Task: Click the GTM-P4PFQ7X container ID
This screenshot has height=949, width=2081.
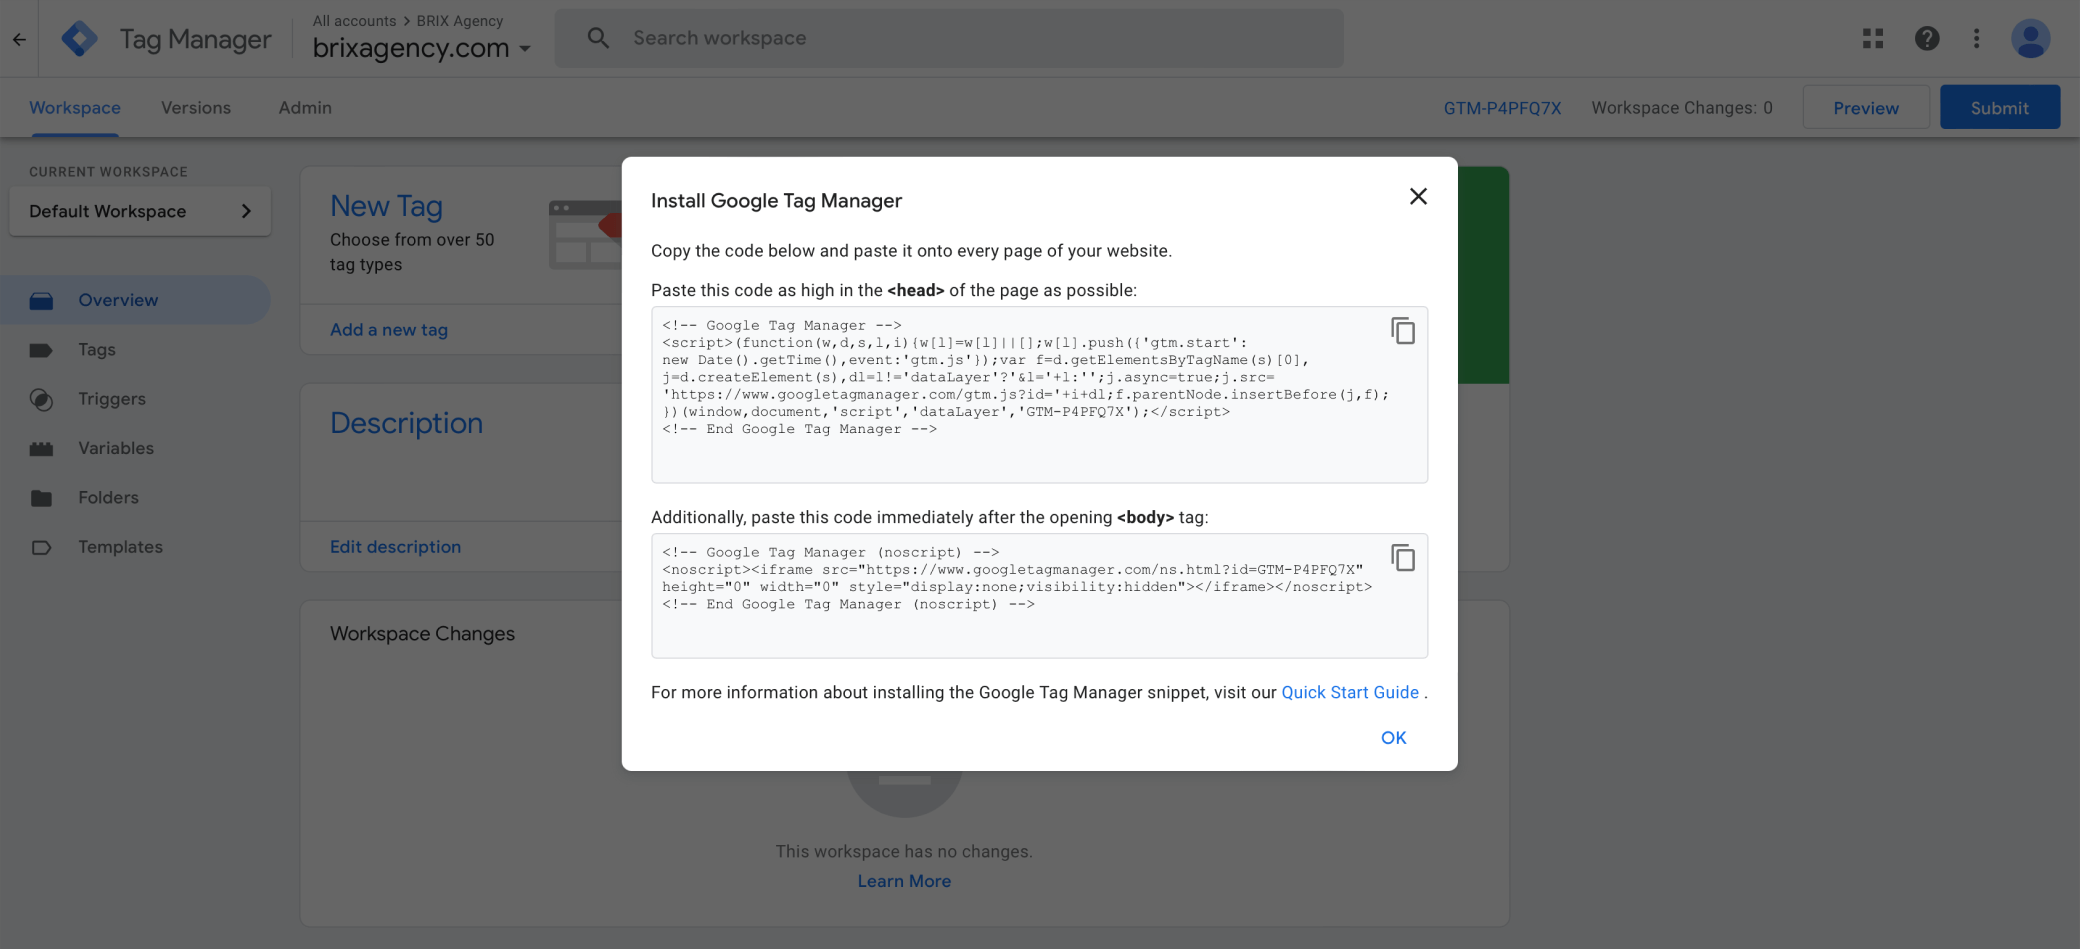Action: 1502,107
